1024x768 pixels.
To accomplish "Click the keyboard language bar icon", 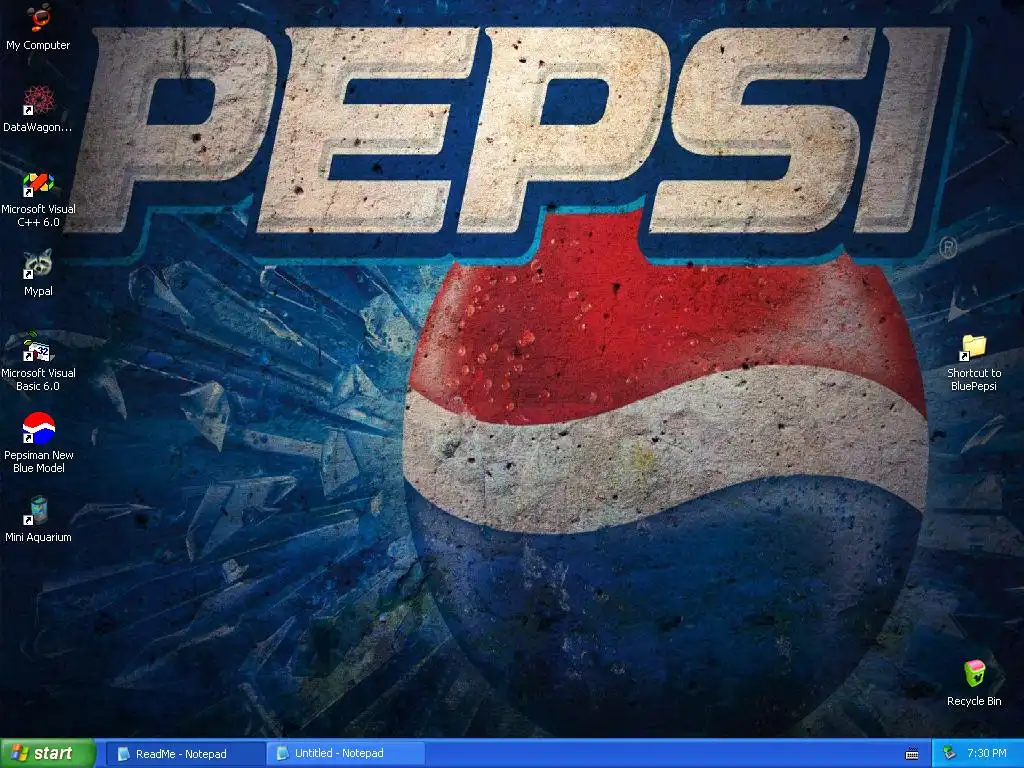I will coord(912,754).
